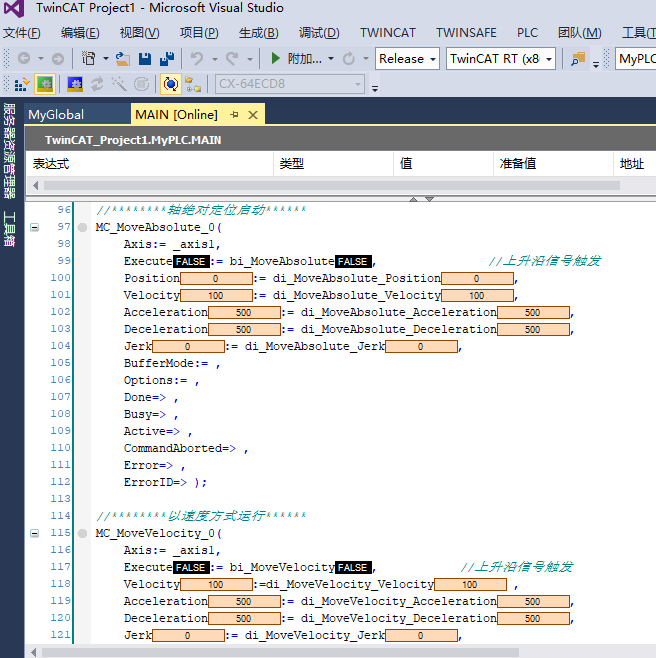Click the refresh circular arrow icon
656x658 pixels.
tap(348, 58)
